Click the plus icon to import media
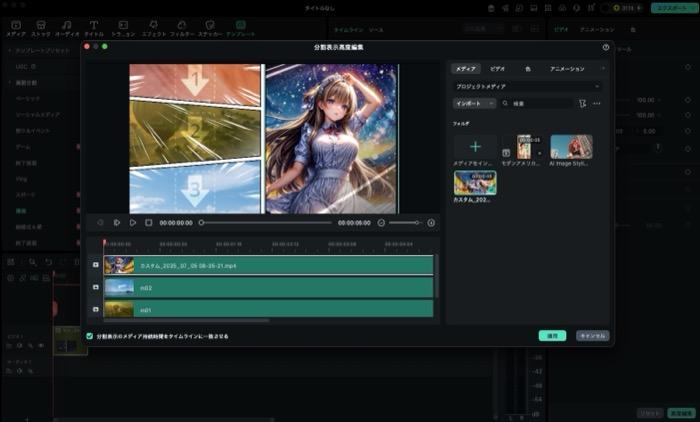The height and width of the screenshot is (422, 700). coord(475,146)
